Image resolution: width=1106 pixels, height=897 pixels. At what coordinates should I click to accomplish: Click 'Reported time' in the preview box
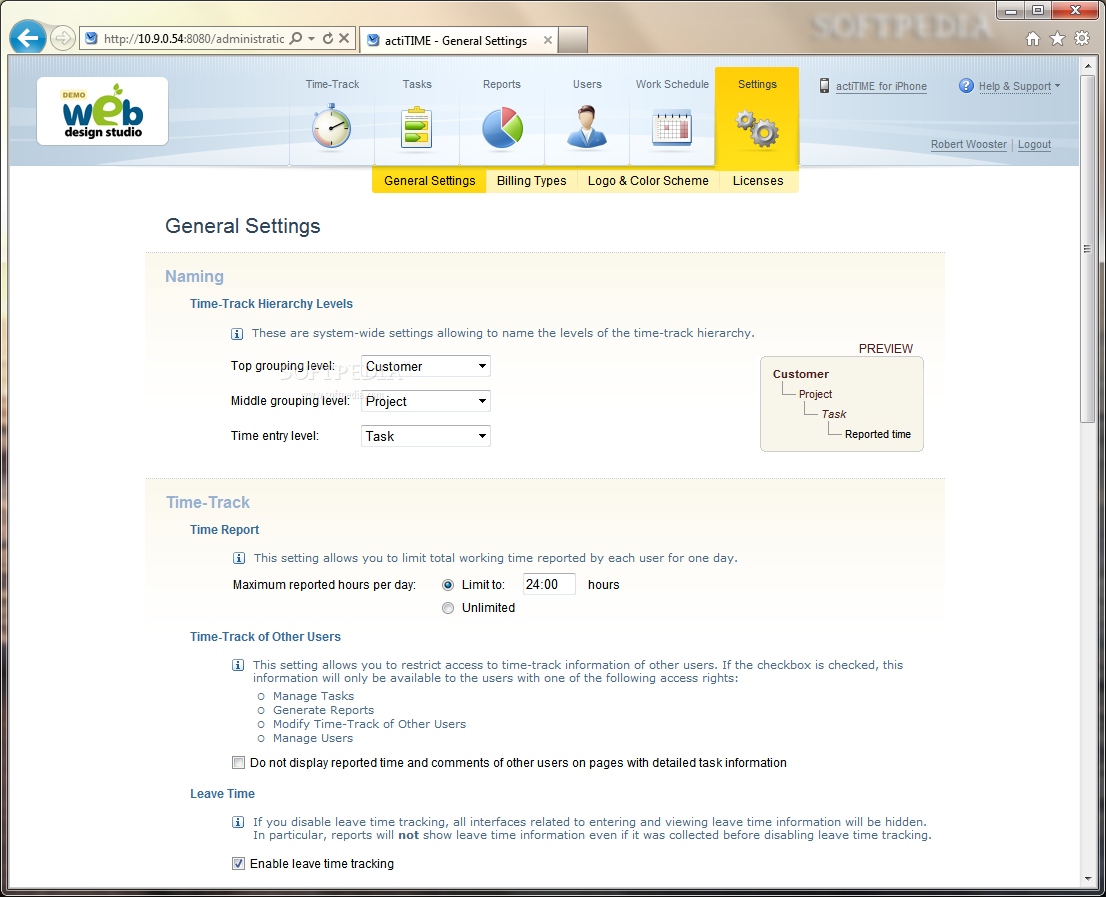[x=877, y=434]
